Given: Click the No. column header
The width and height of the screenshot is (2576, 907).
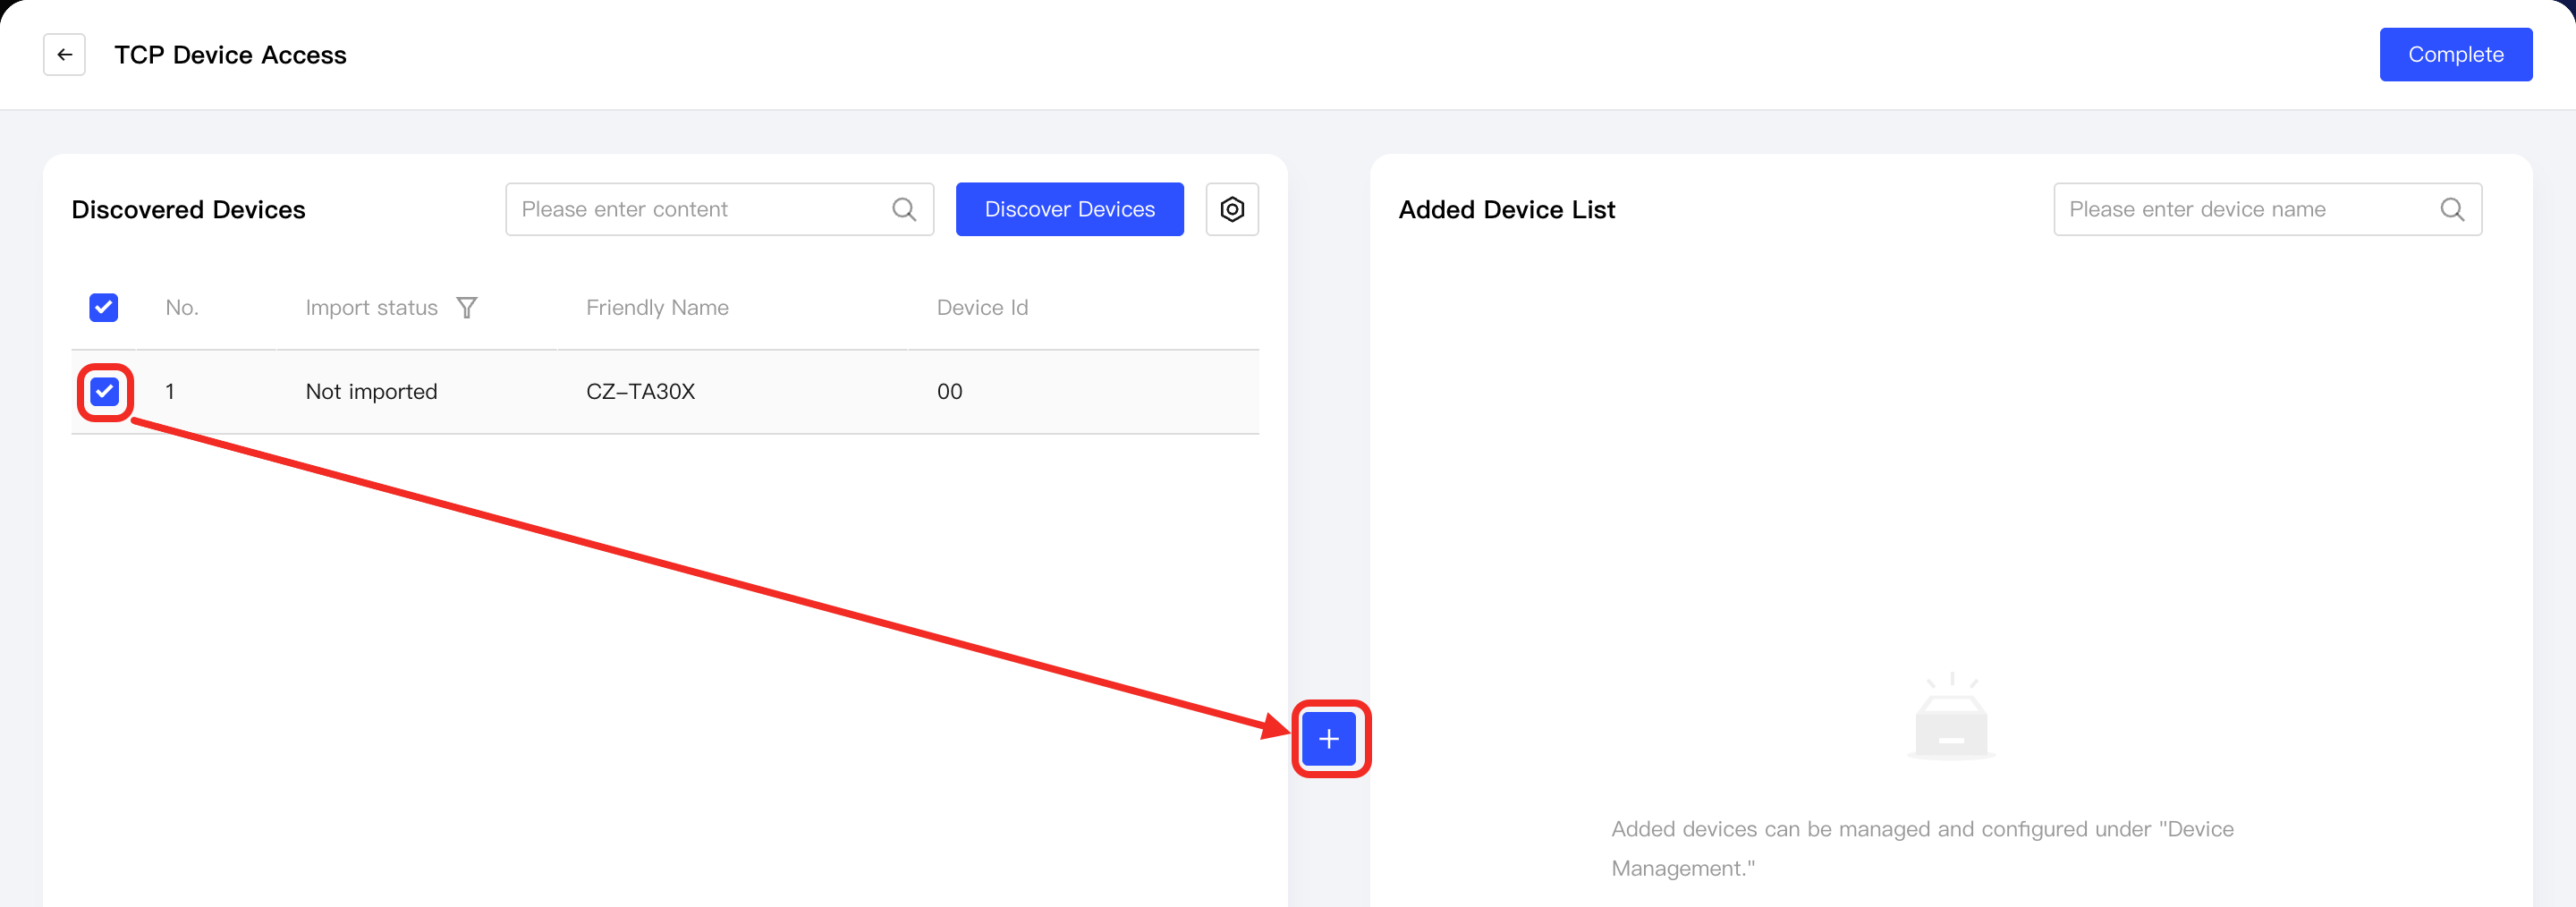Looking at the screenshot, I should coord(182,307).
